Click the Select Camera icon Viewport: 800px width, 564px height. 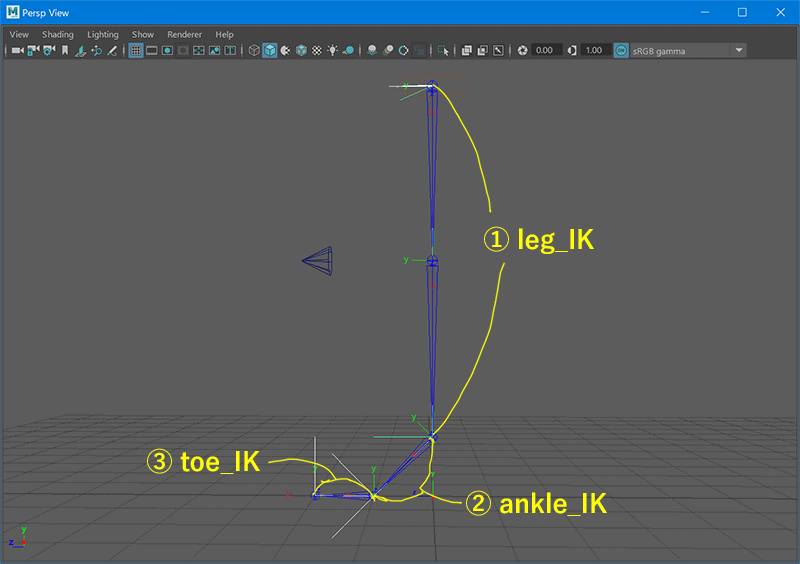pyautogui.click(x=18, y=51)
